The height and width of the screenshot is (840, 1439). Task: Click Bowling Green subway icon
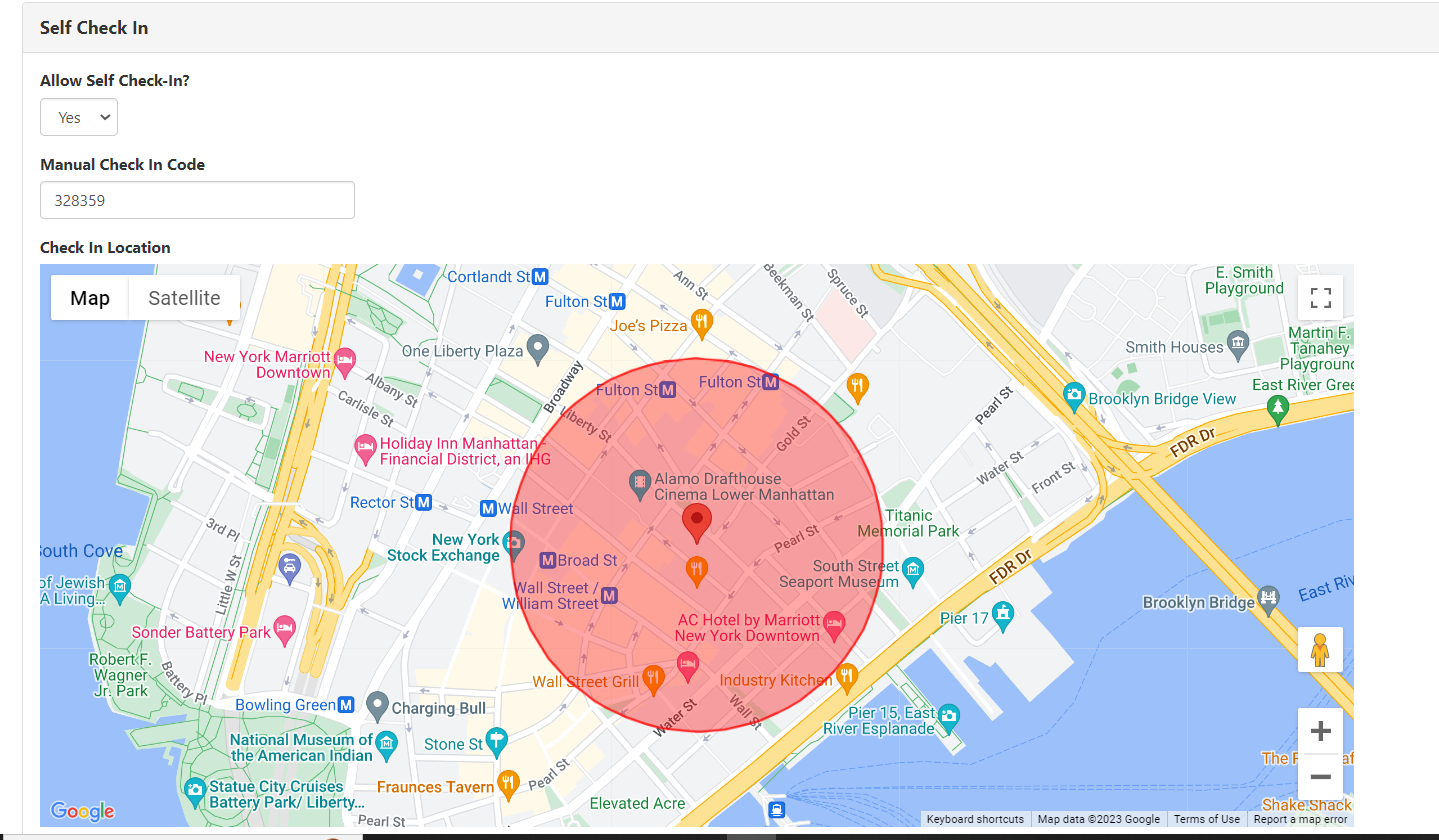(346, 705)
